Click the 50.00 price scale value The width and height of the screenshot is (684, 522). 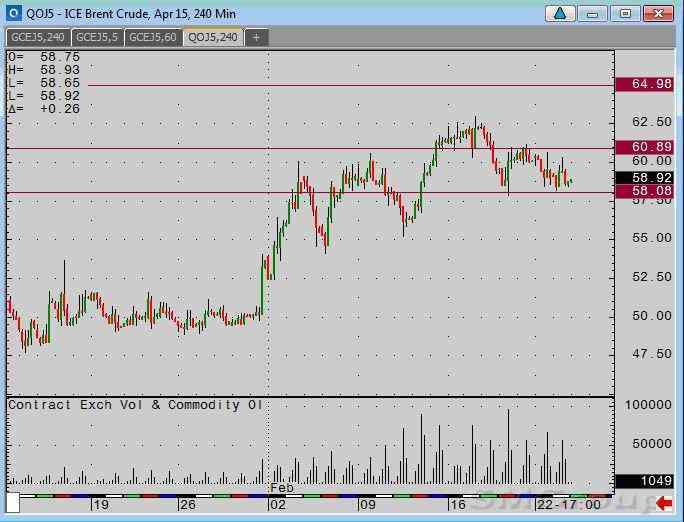coord(652,315)
